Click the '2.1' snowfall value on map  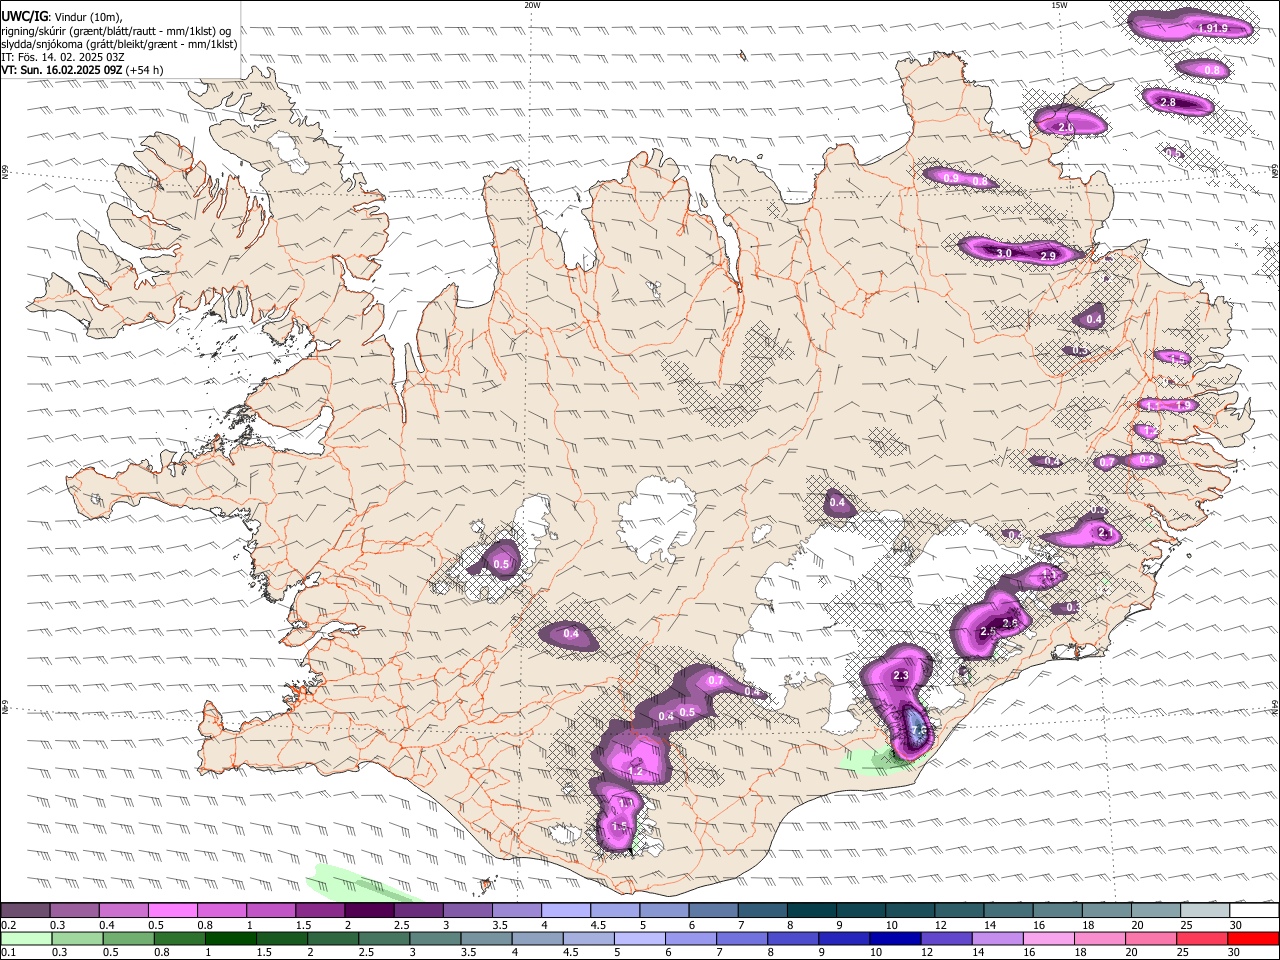pyautogui.click(x=1104, y=534)
